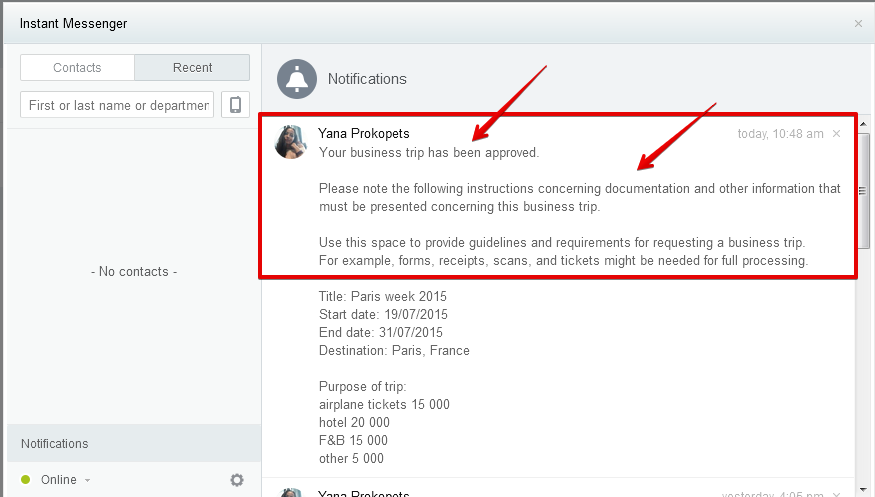Switch to the Recent tab
The width and height of the screenshot is (875, 497).
[x=192, y=67]
